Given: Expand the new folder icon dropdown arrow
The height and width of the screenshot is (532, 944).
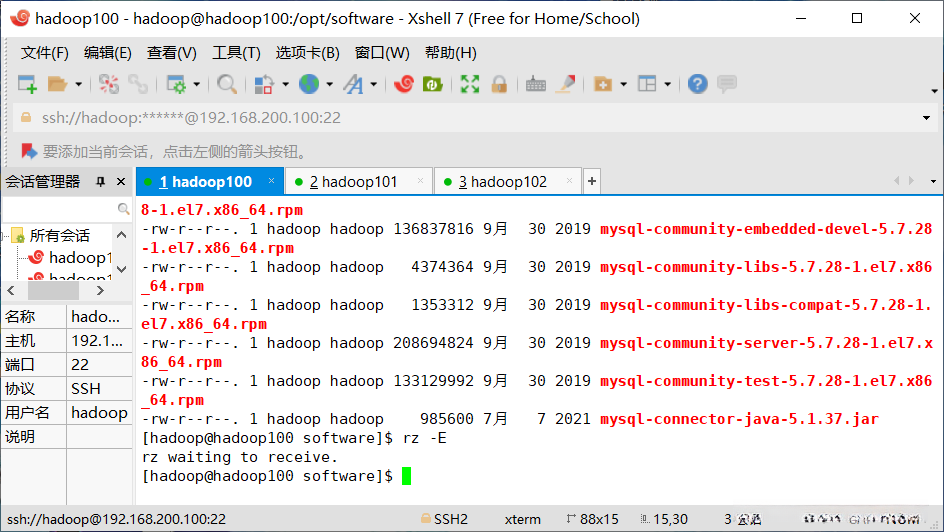Looking at the screenshot, I should pyautogui.click(x=623, y=84).
